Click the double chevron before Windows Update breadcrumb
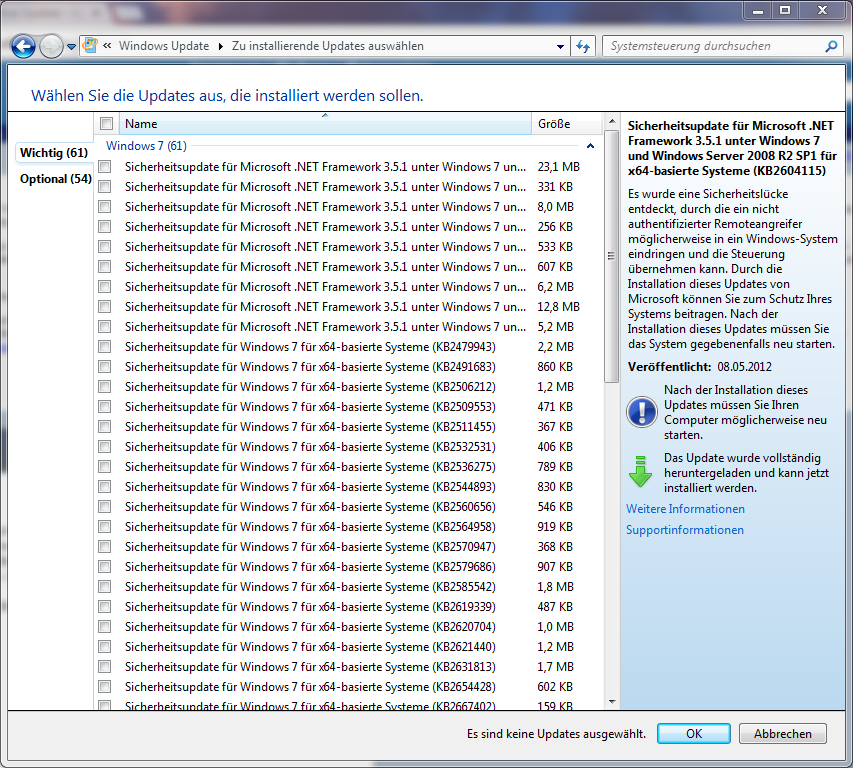This screenshot has height=768, width=853. pyautogui.click(x=107, y=46)
